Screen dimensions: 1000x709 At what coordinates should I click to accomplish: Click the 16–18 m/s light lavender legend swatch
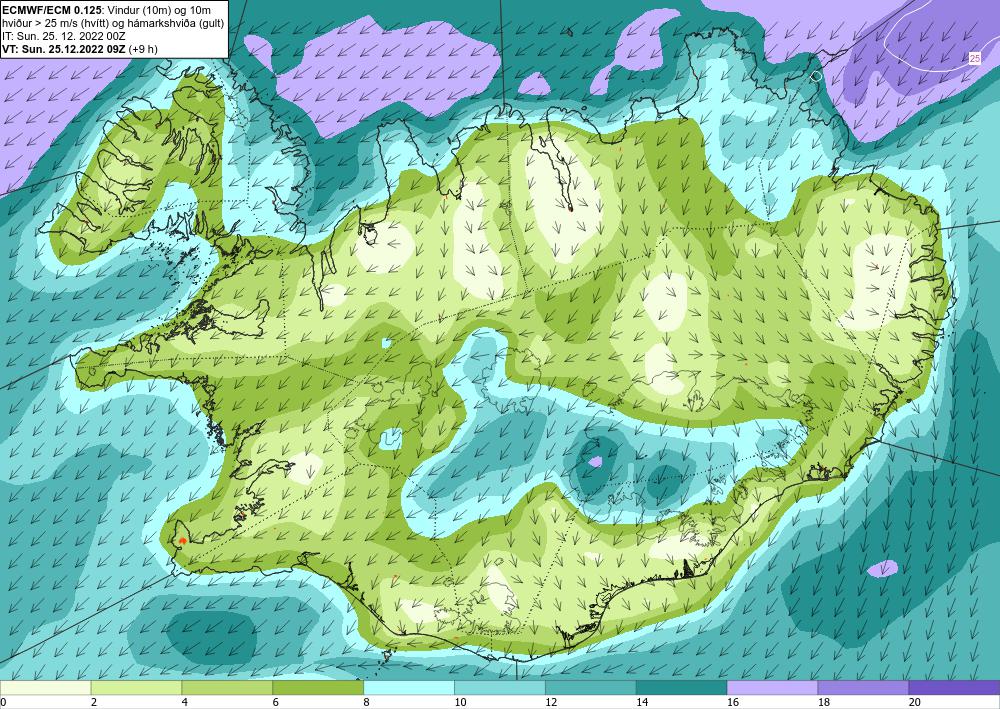[772, 688]
